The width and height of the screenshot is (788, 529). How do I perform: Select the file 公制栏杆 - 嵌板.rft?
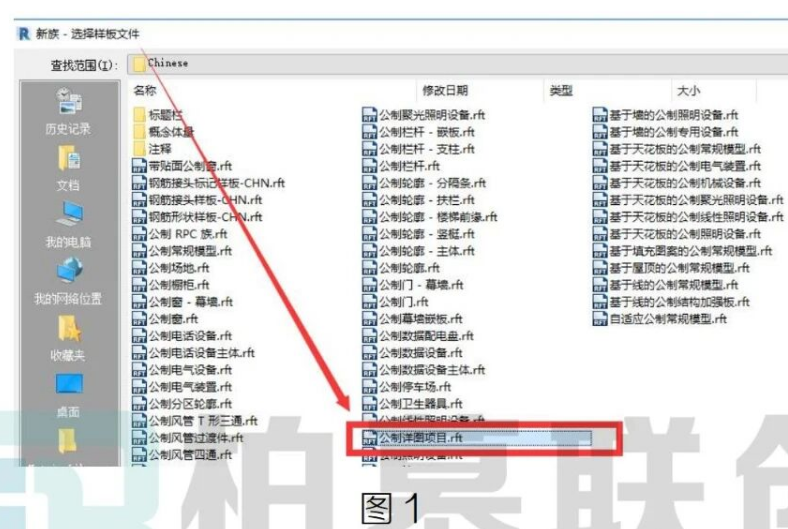(419, 132)
